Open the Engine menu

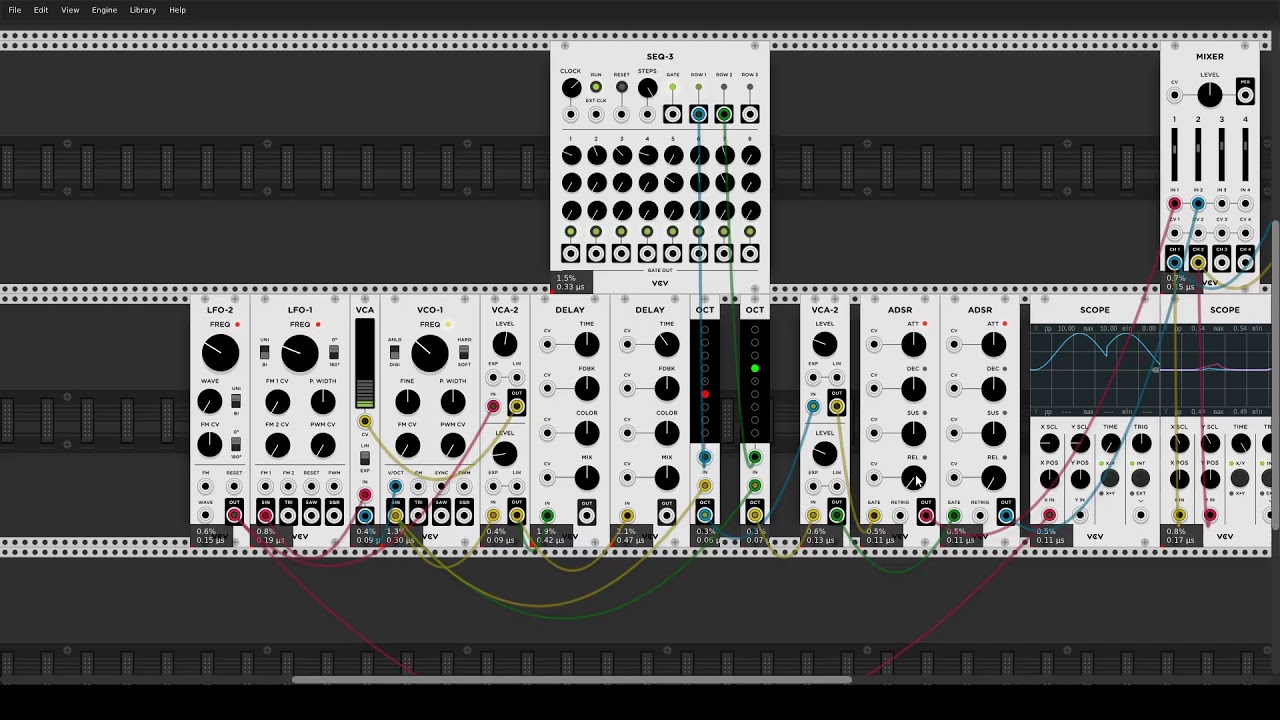coord(104,10)
